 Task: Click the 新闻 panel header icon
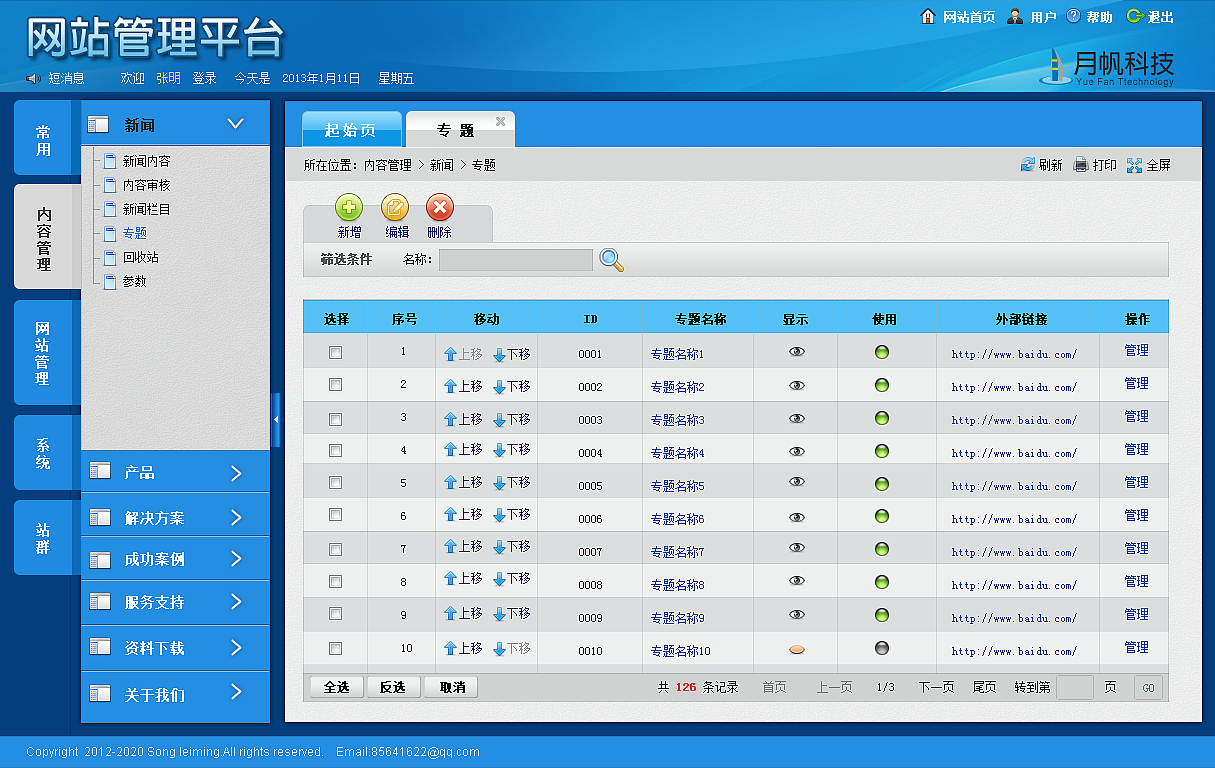click(x=98, y=125)
